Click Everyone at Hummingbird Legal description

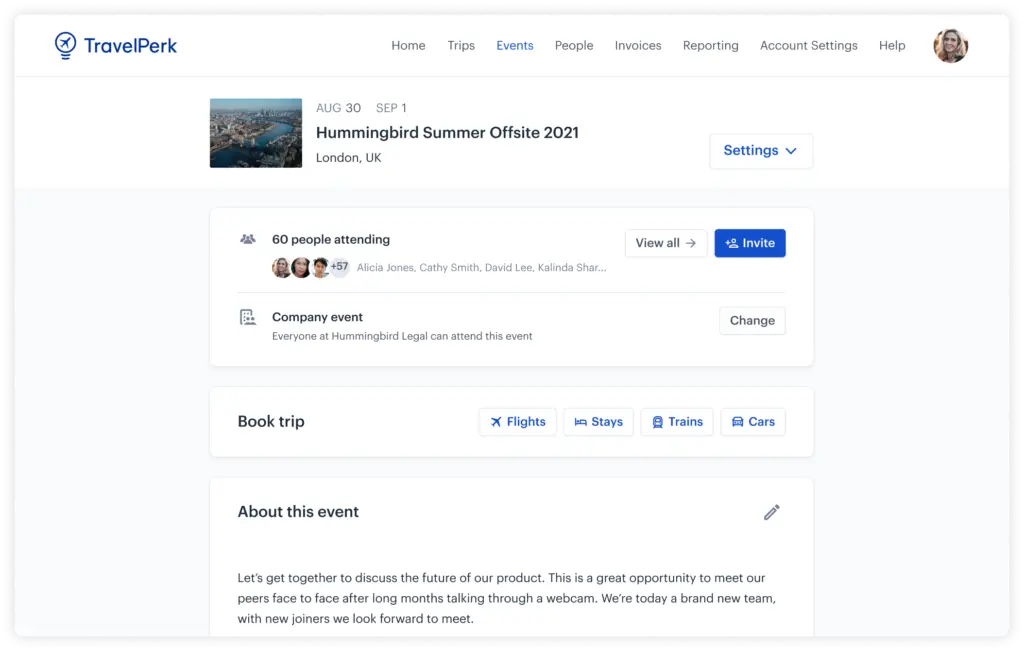coord(402,336)
